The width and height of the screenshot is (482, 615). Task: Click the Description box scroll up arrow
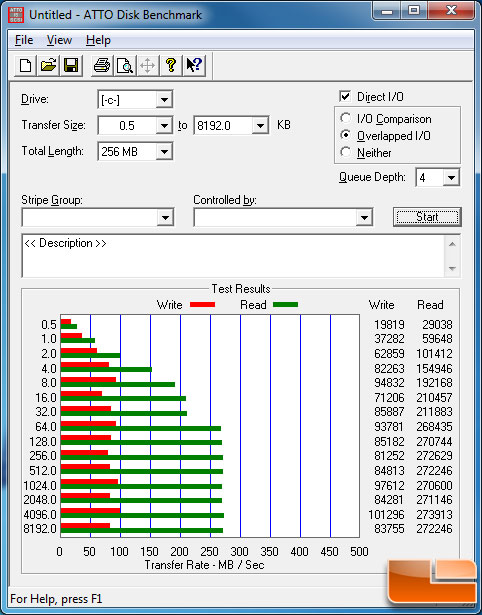point(452,244)
